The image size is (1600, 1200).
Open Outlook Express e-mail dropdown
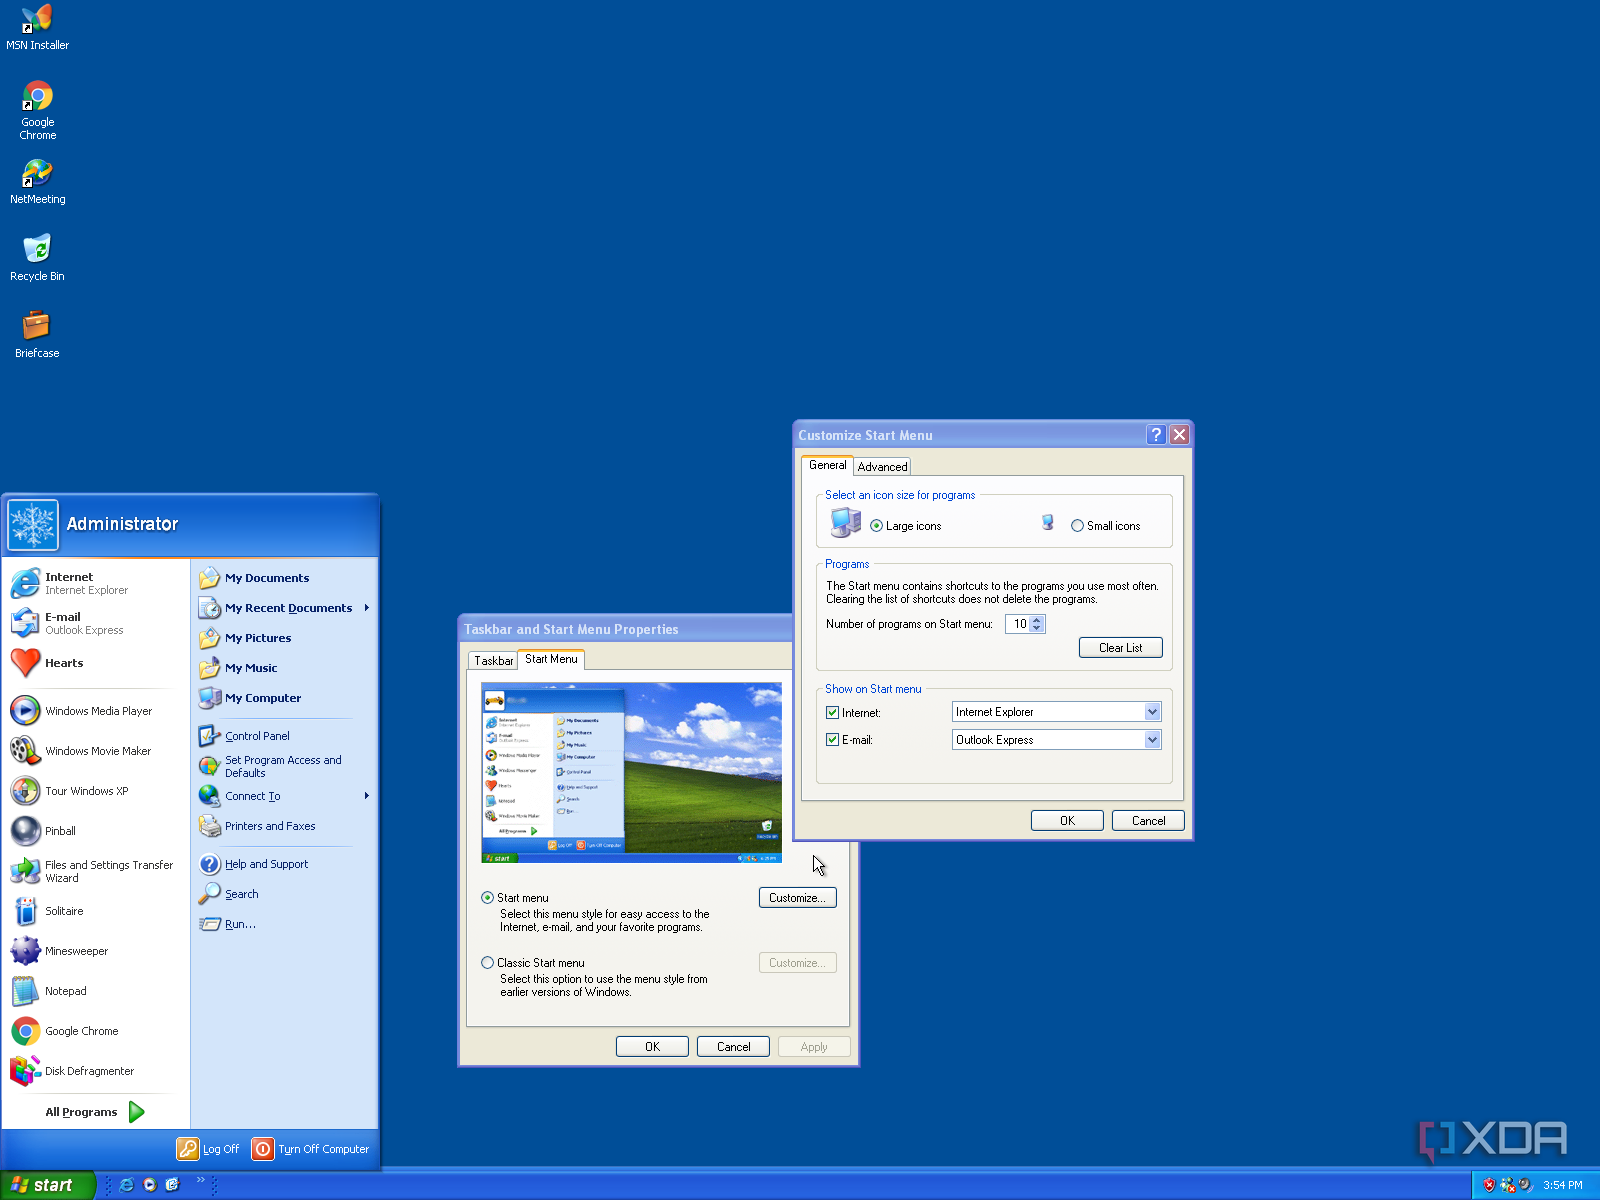click(1152, 740)
